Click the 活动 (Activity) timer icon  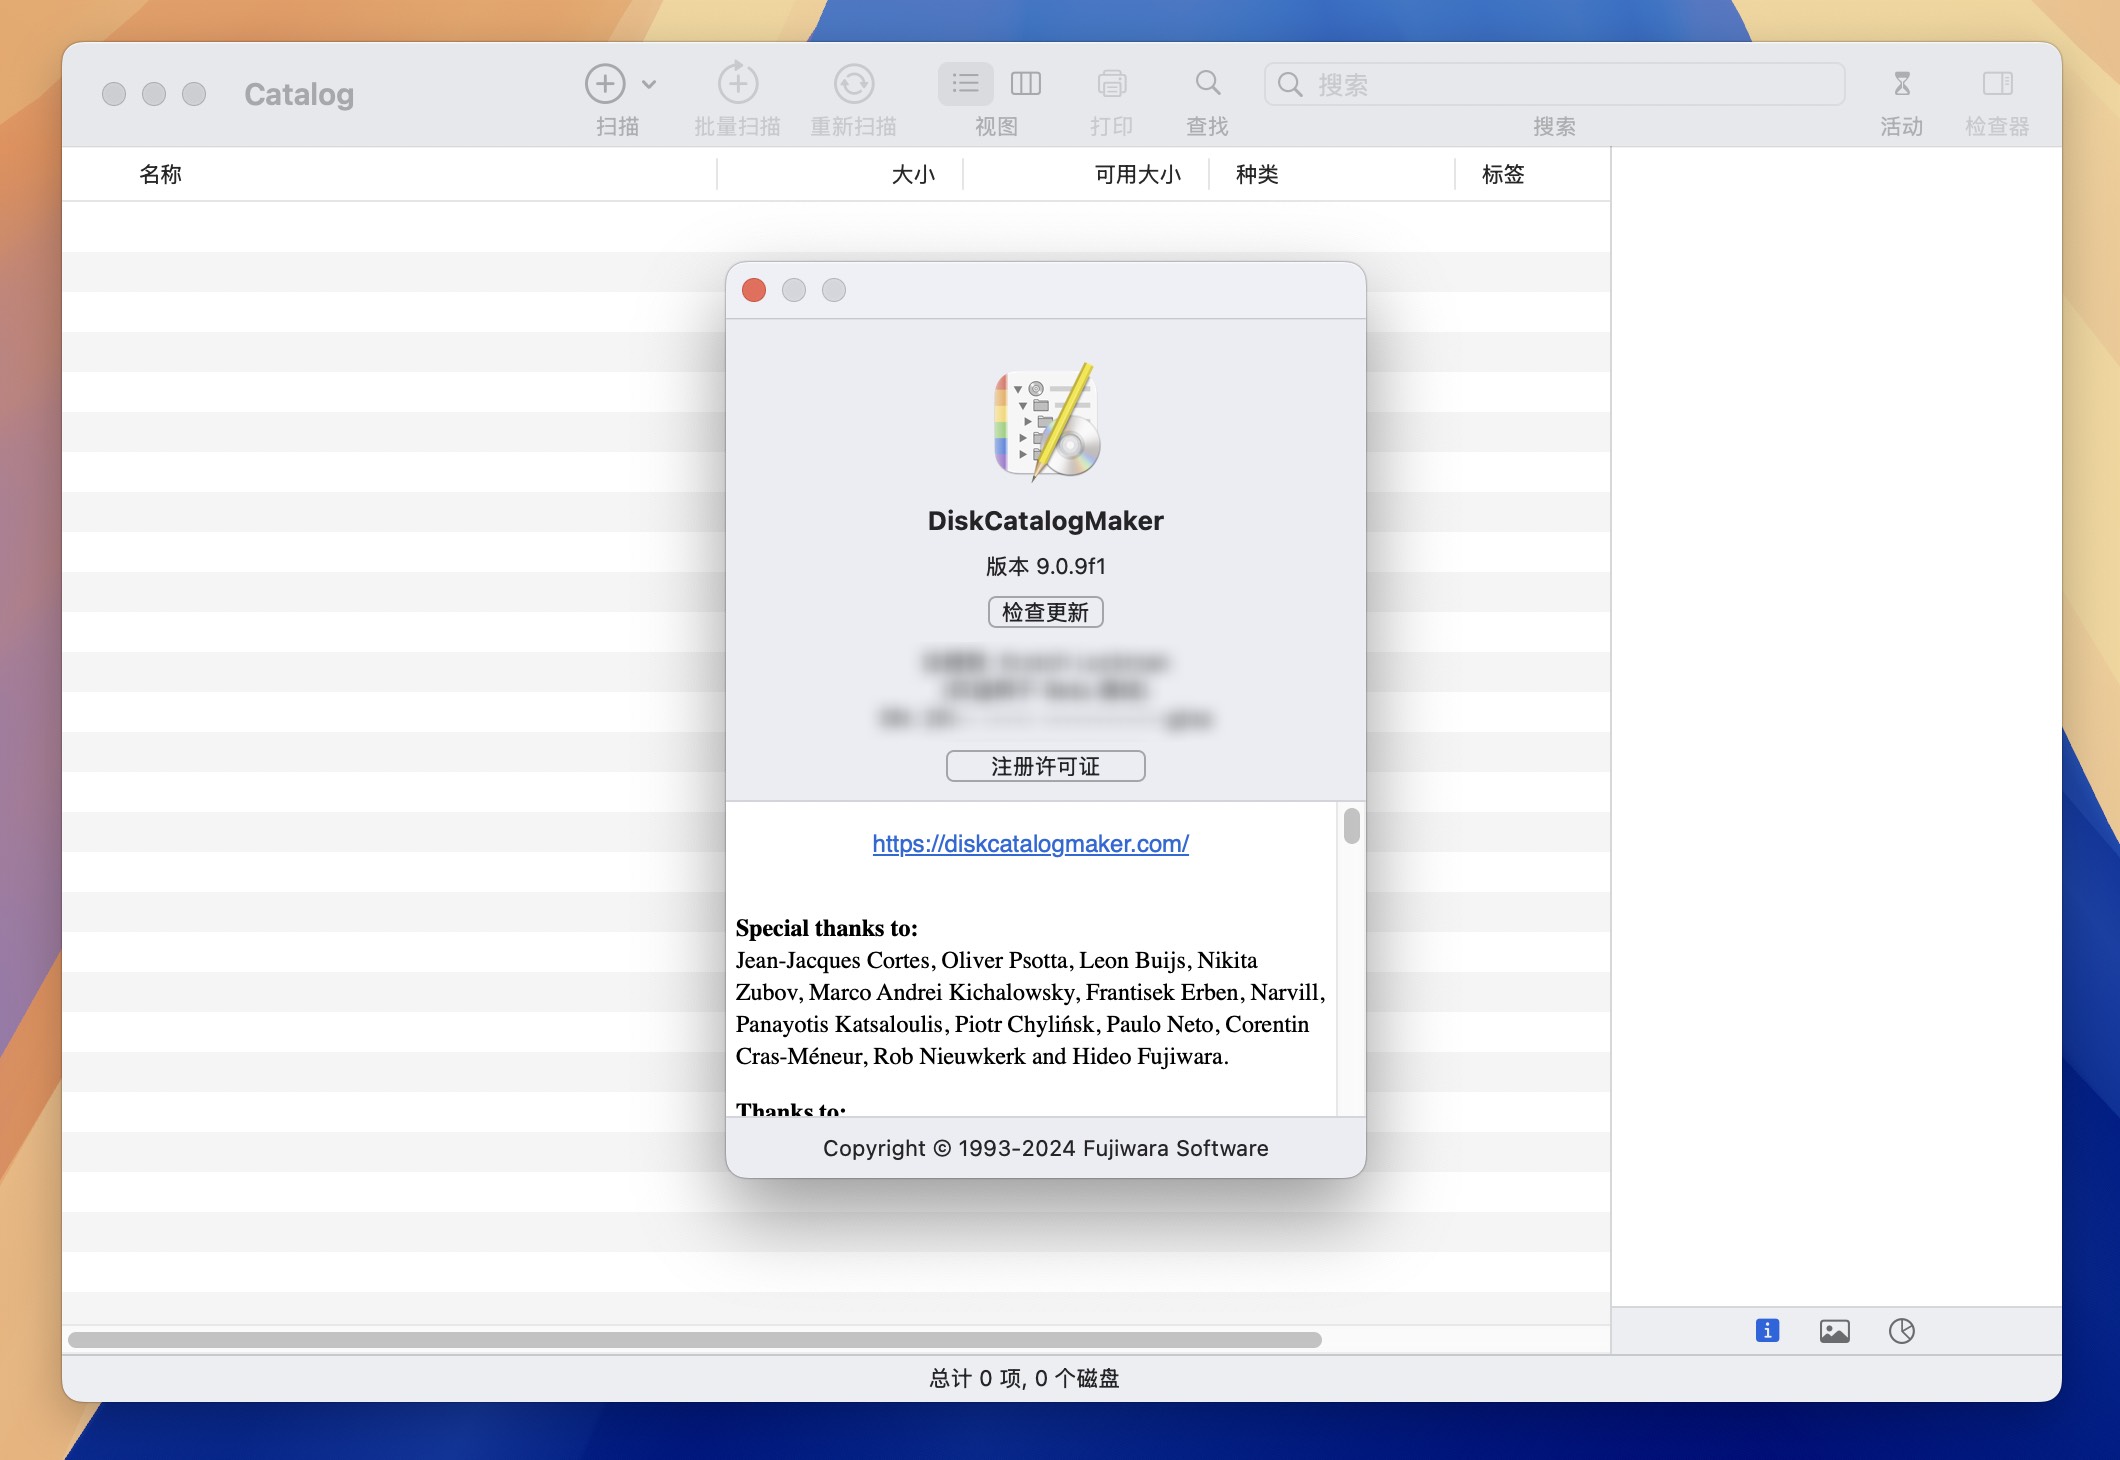1903,82
